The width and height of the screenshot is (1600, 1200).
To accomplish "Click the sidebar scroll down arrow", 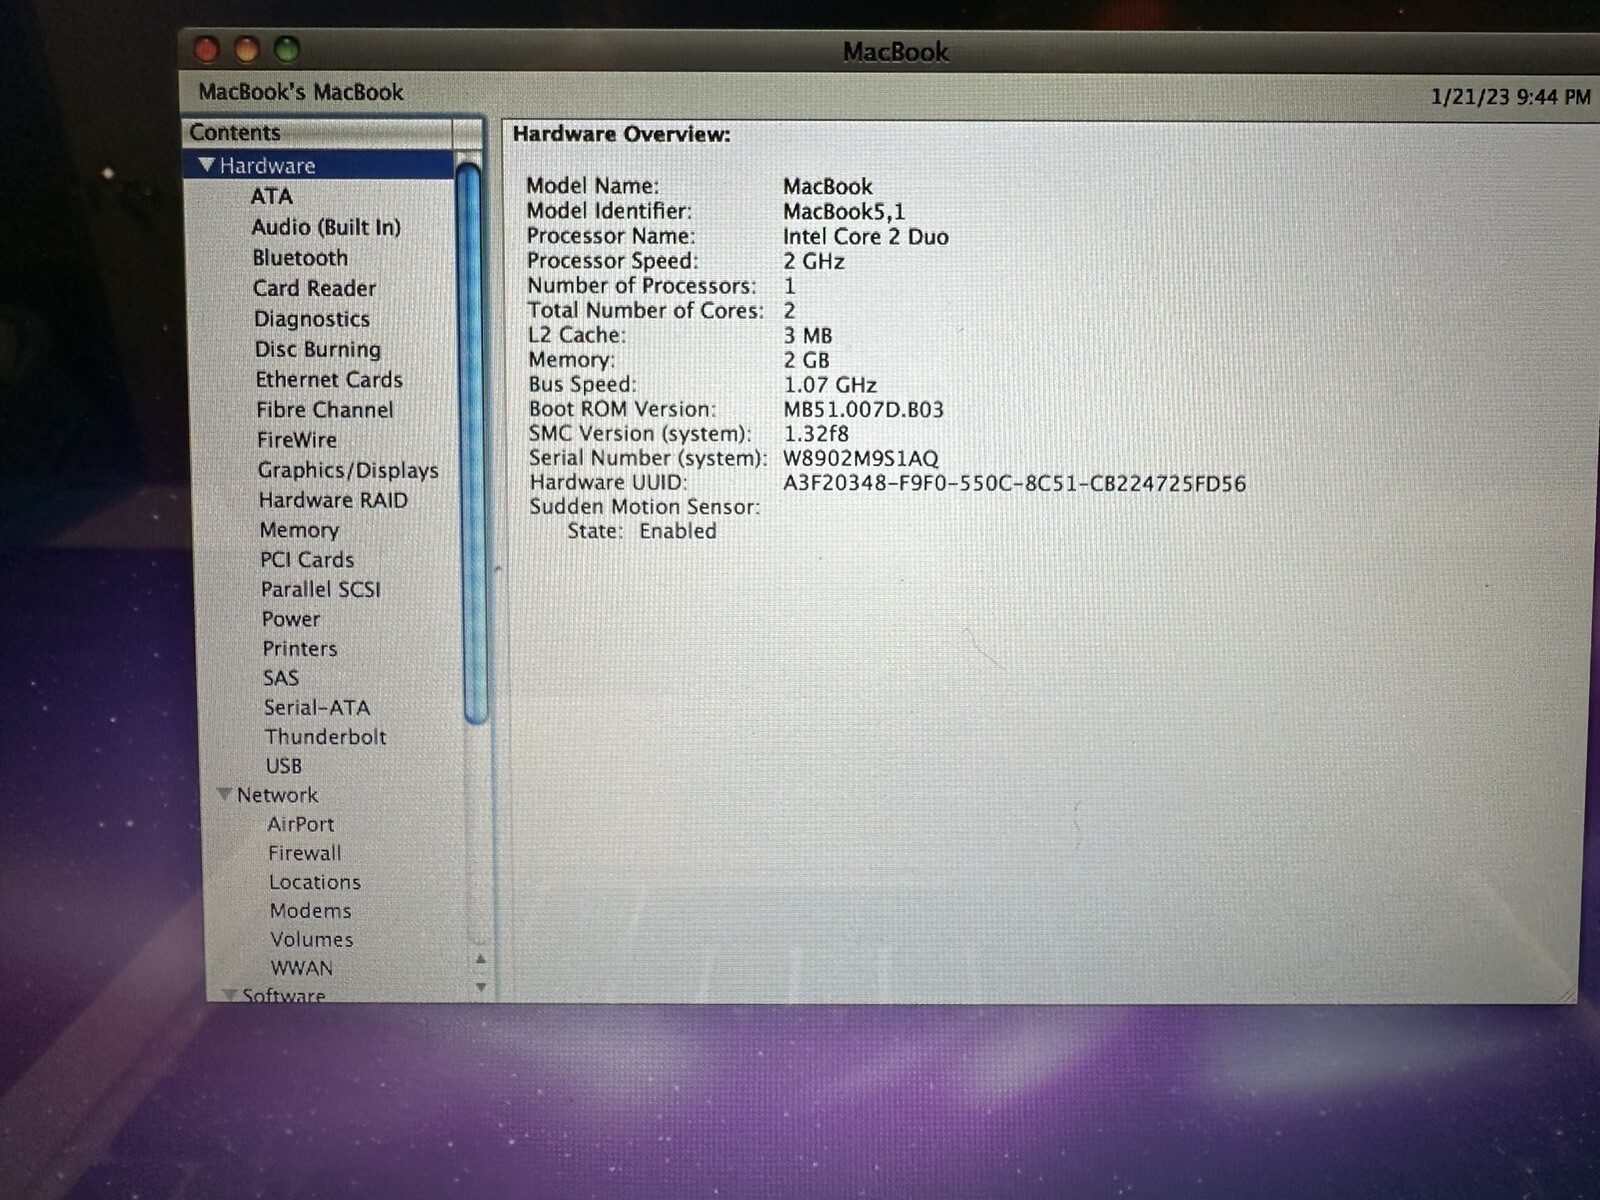I will [x=481, y=988].
